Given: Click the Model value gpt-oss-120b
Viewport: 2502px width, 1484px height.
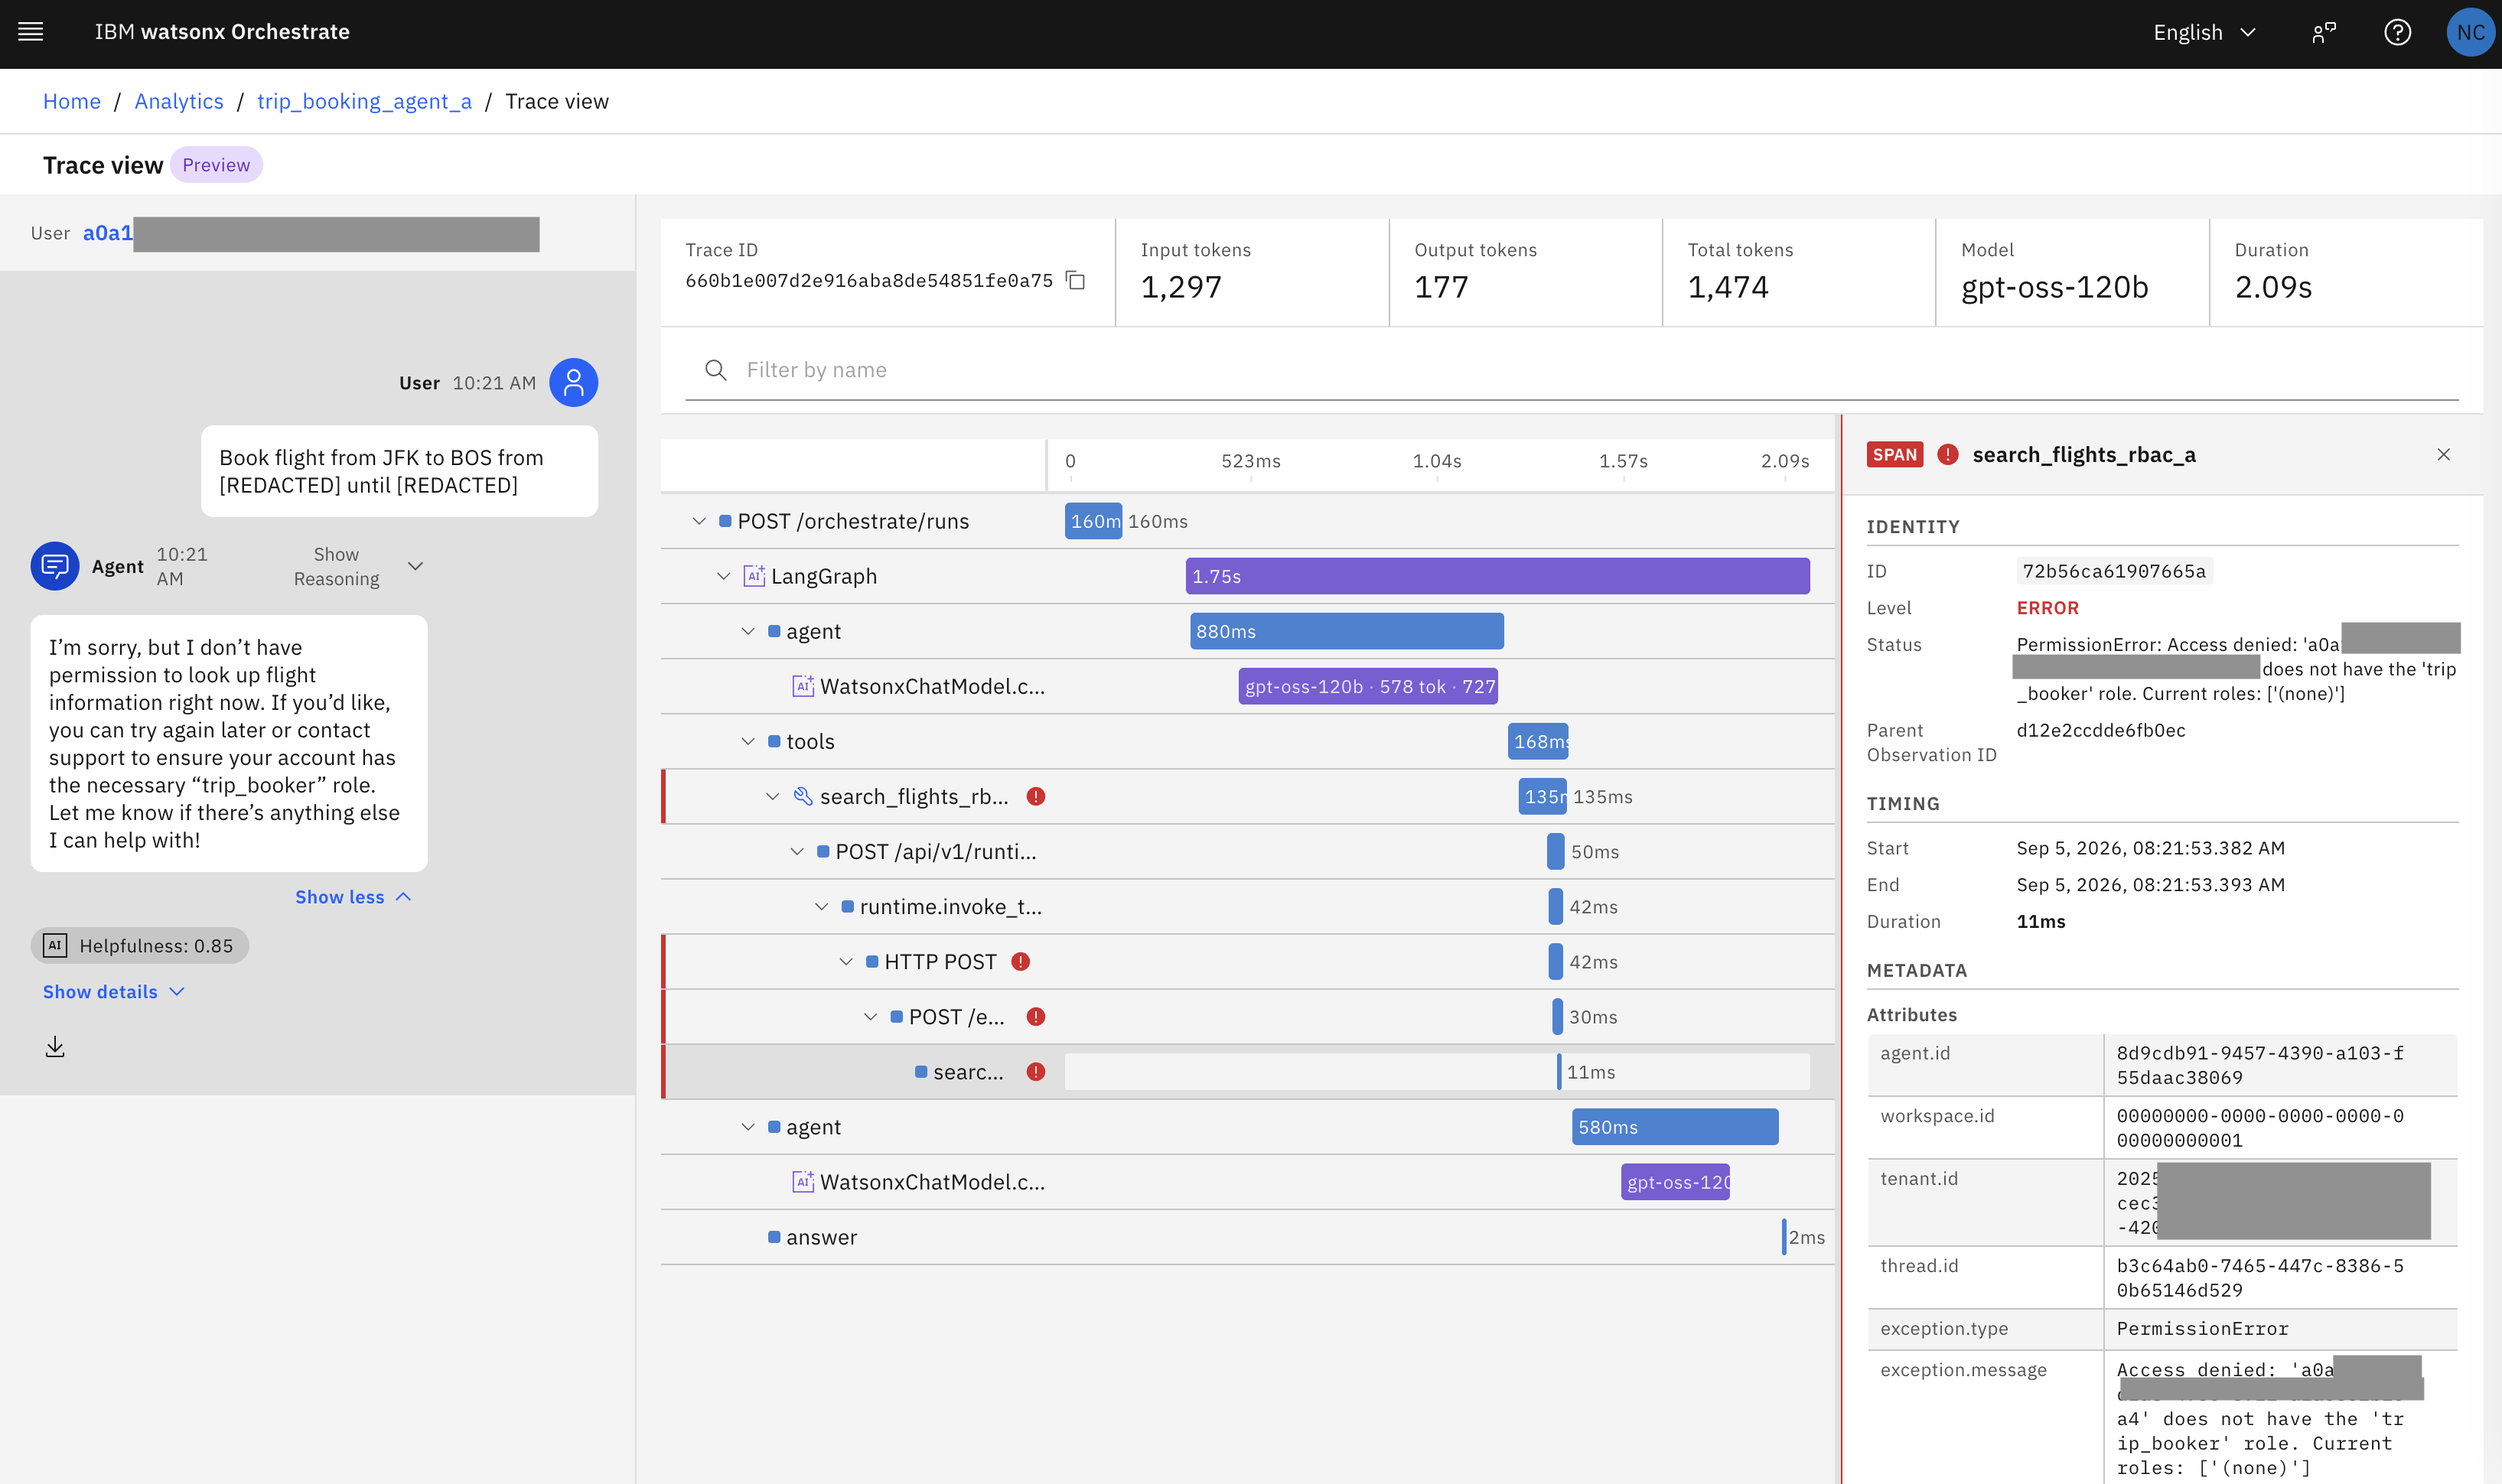Looking at the screenshot, I should click(x=2054, y=287).
